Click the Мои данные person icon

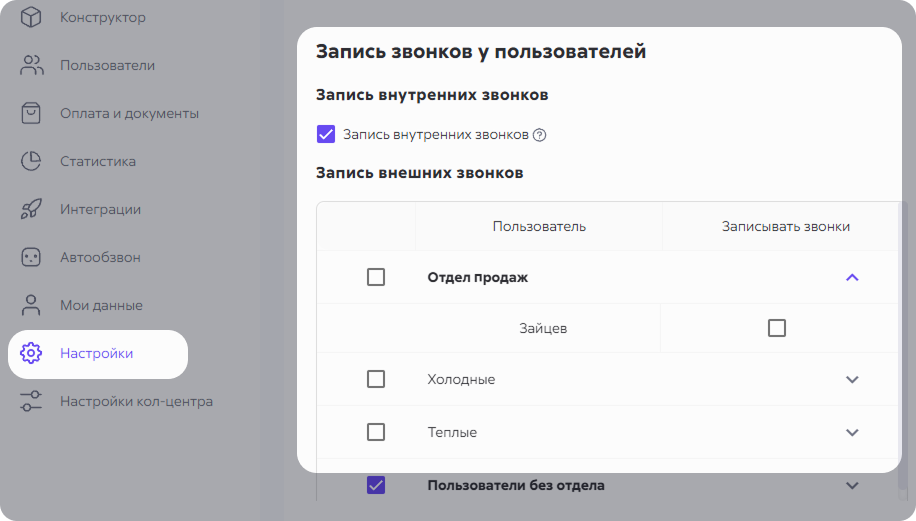31,305
